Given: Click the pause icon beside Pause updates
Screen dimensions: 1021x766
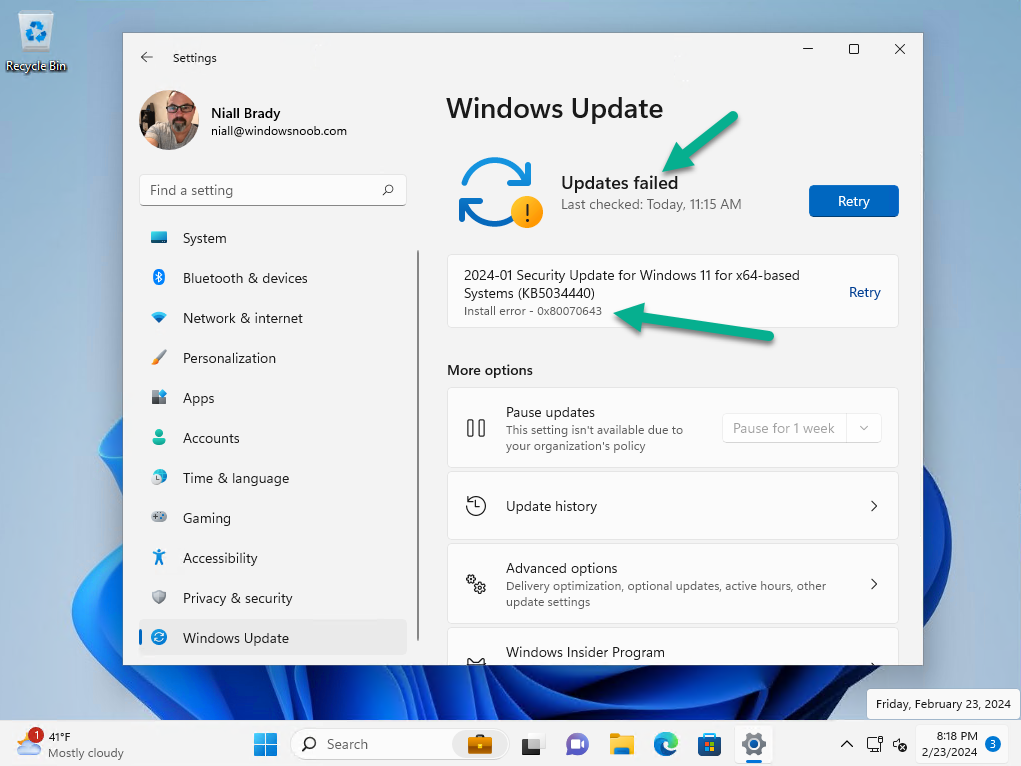Looking at the screenshot, I should click(x=476, y=428).
